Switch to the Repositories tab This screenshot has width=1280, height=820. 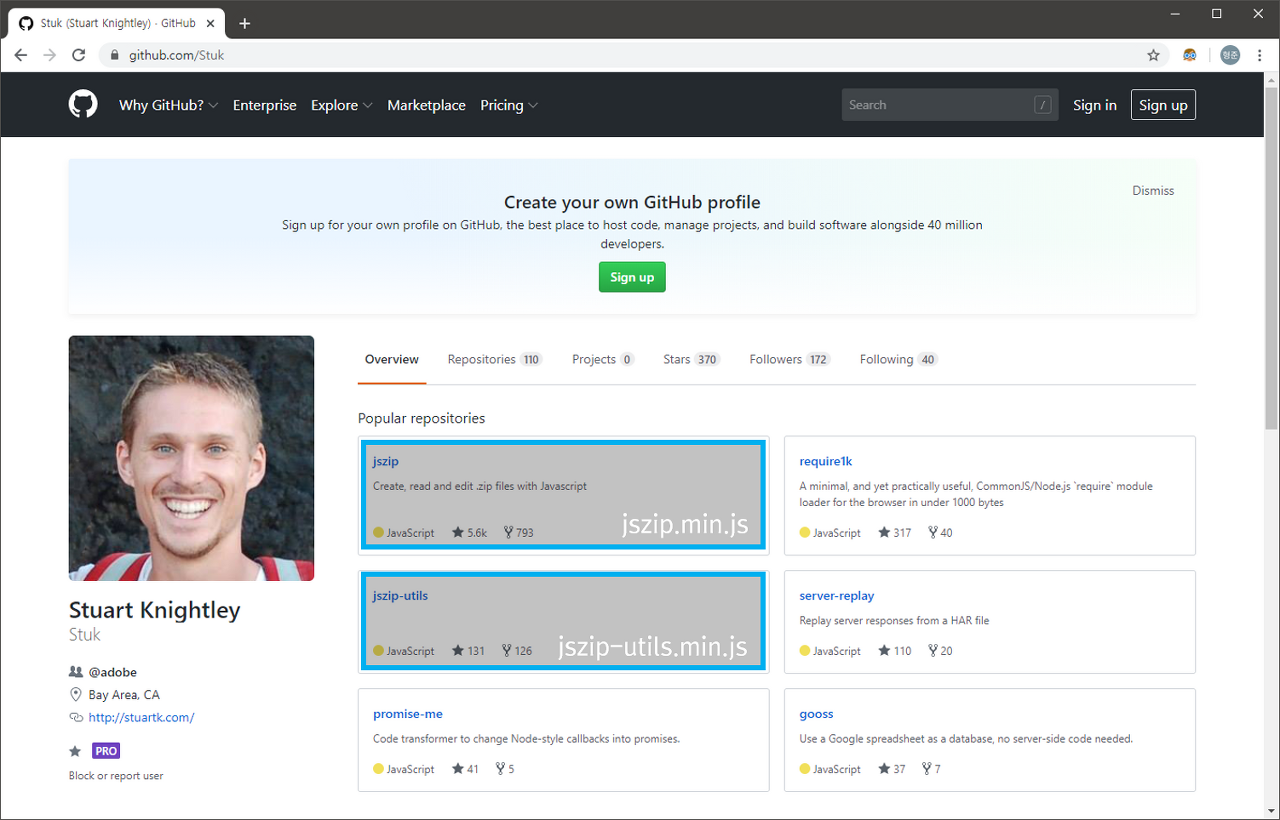[x=495, y=359]
